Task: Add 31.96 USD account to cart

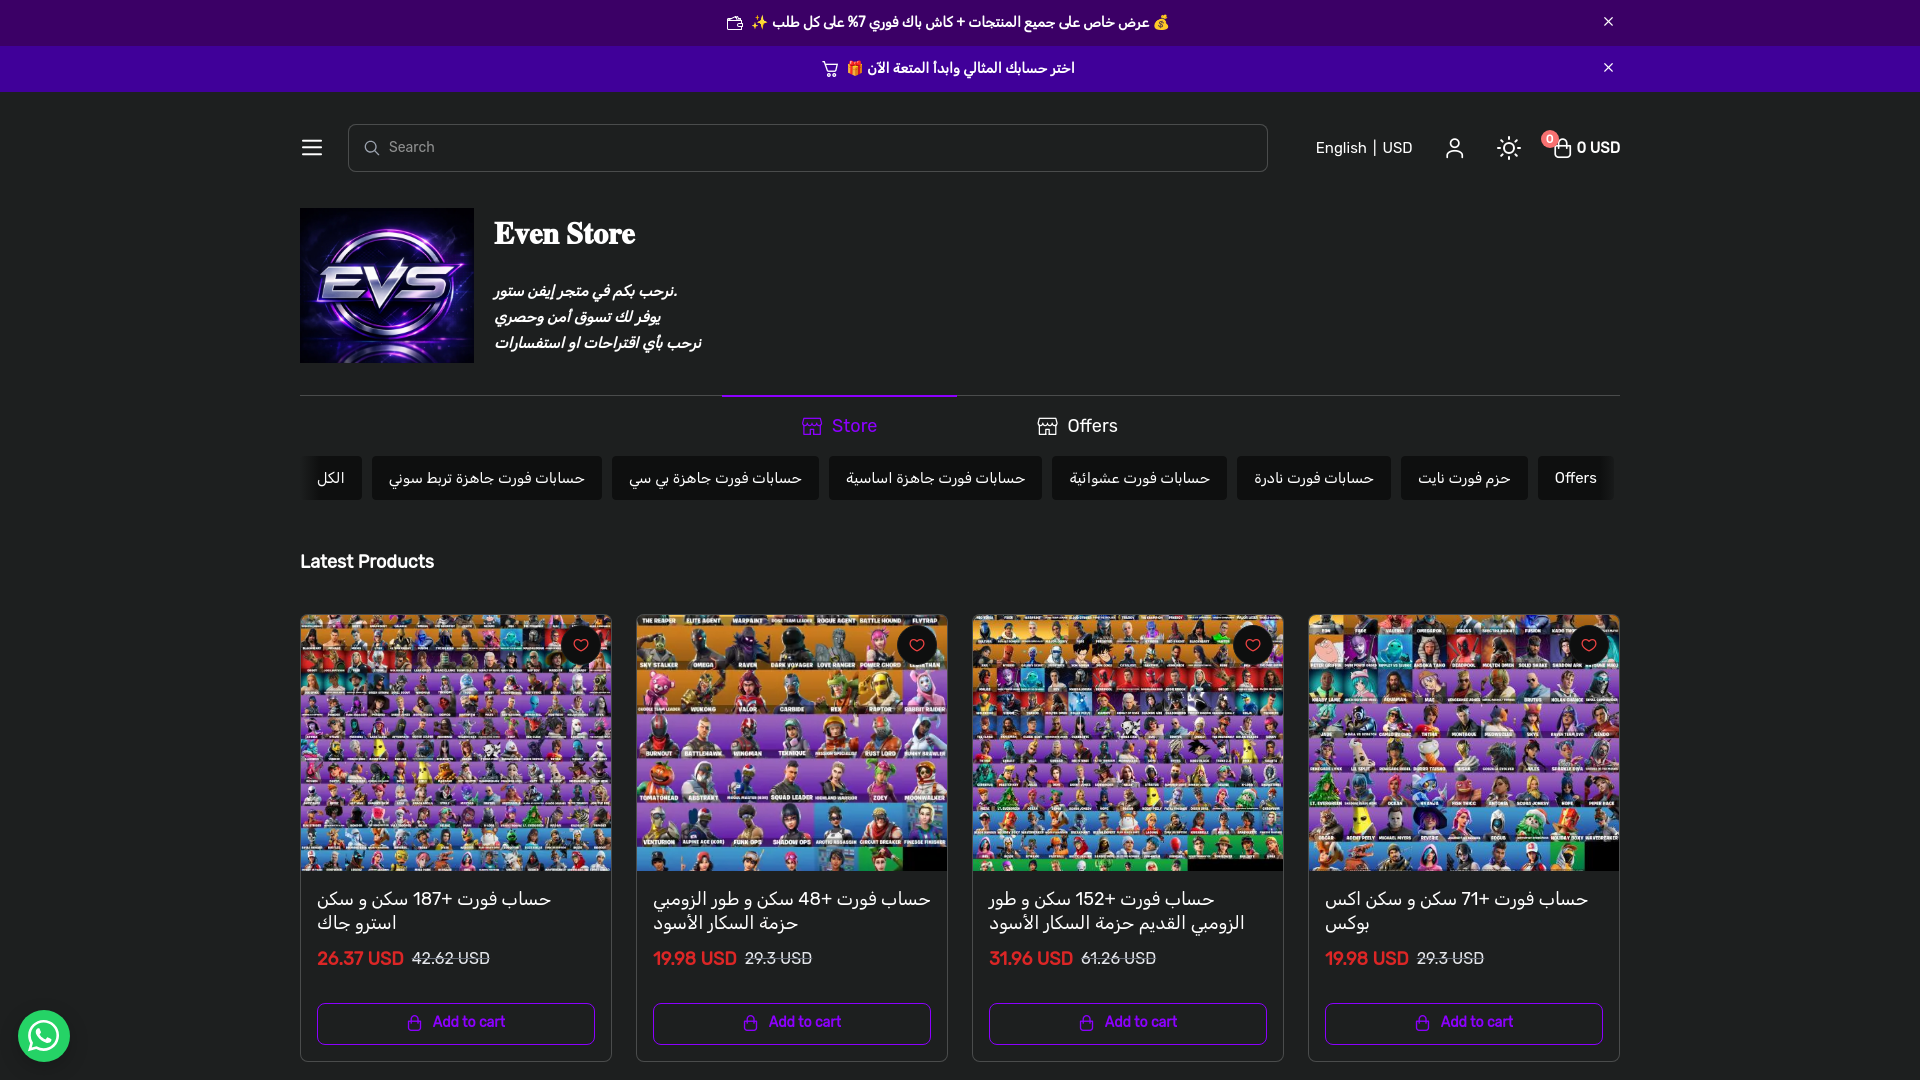Action: tap(1128, 1023)
